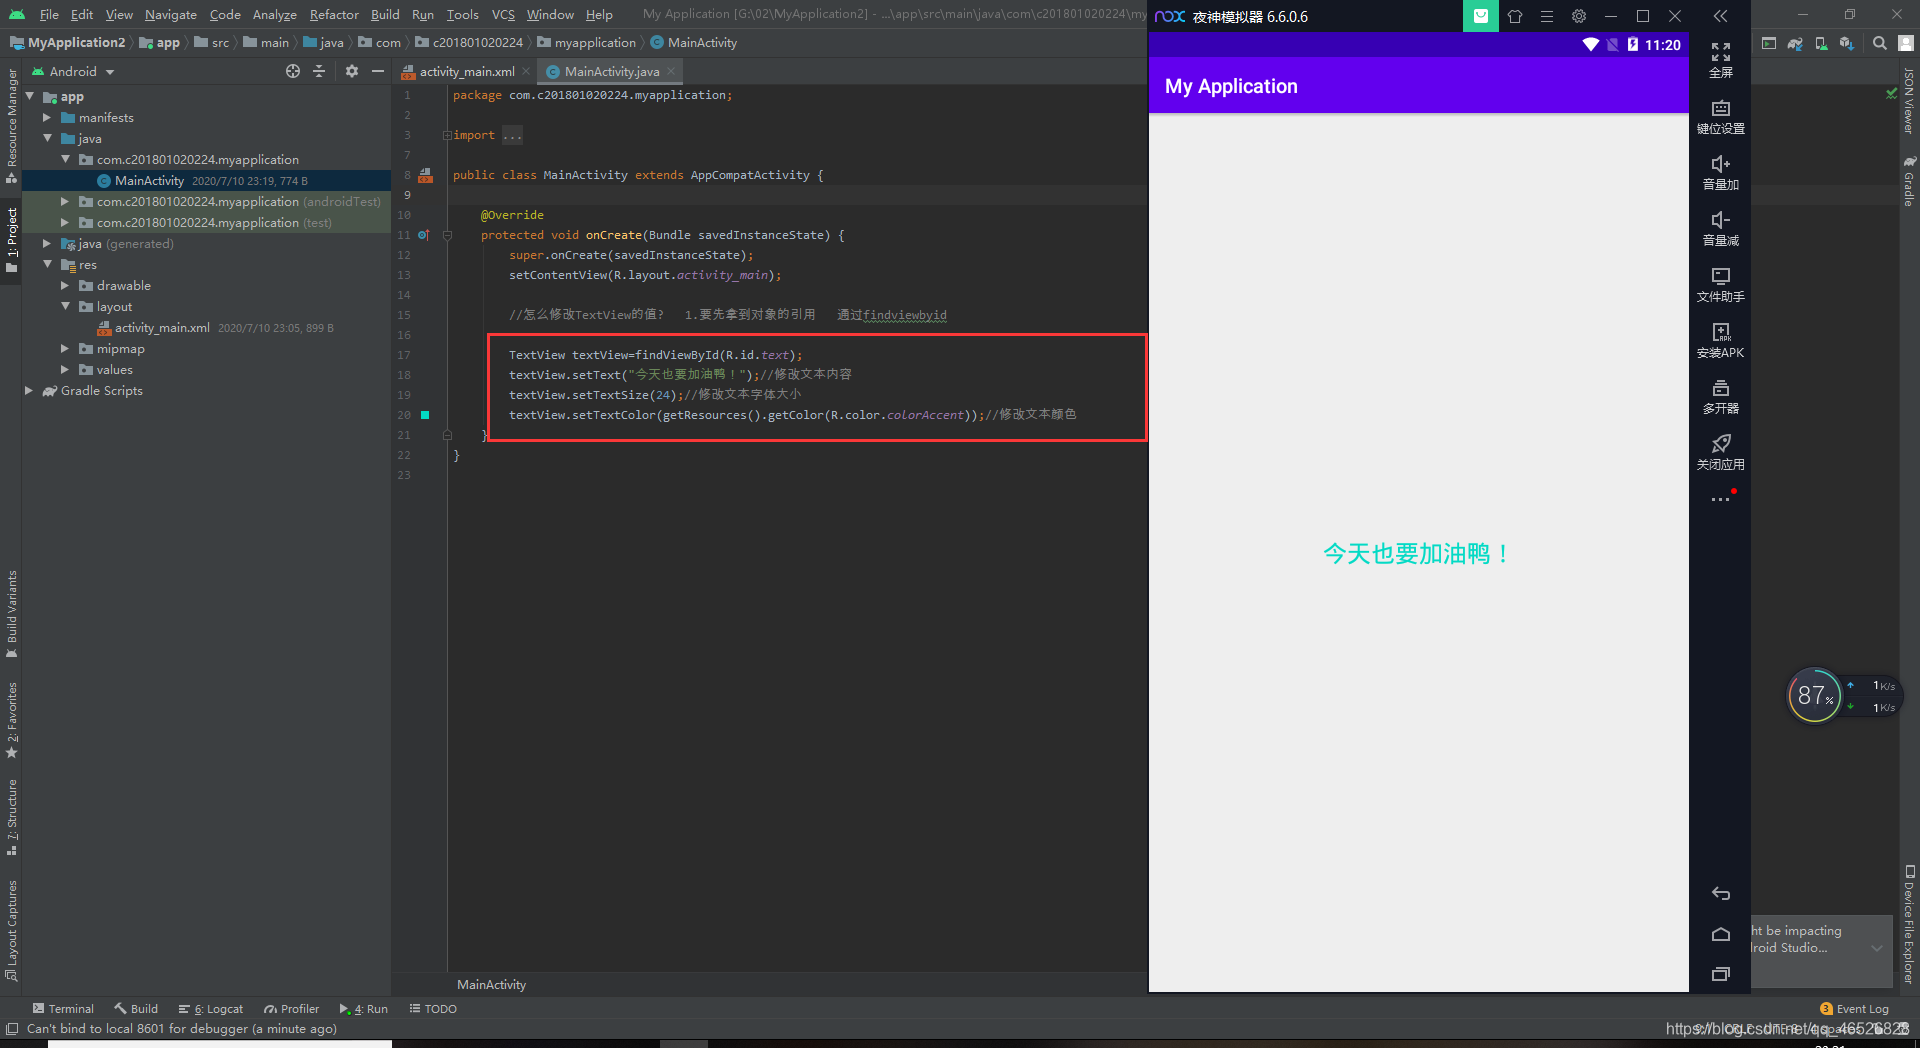Open Nox hamburger menu icon

click(x=1547, y=16)
